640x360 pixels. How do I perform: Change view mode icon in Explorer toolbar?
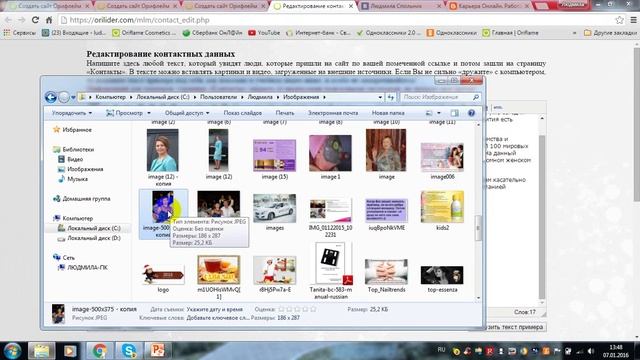pyautogui.click(x=429, y=113)
